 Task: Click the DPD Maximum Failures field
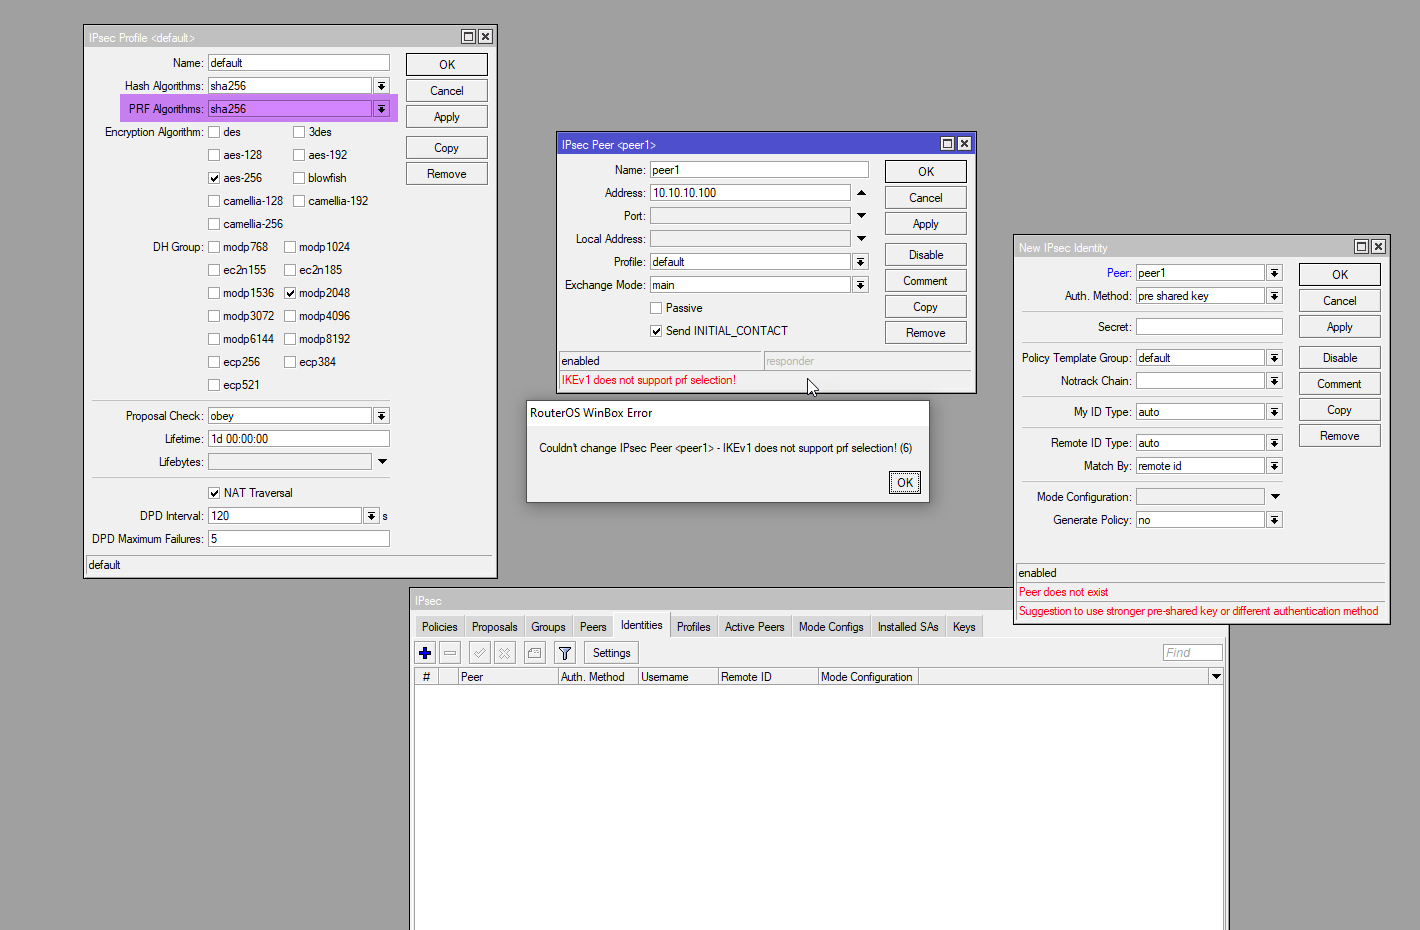point(299,539)
